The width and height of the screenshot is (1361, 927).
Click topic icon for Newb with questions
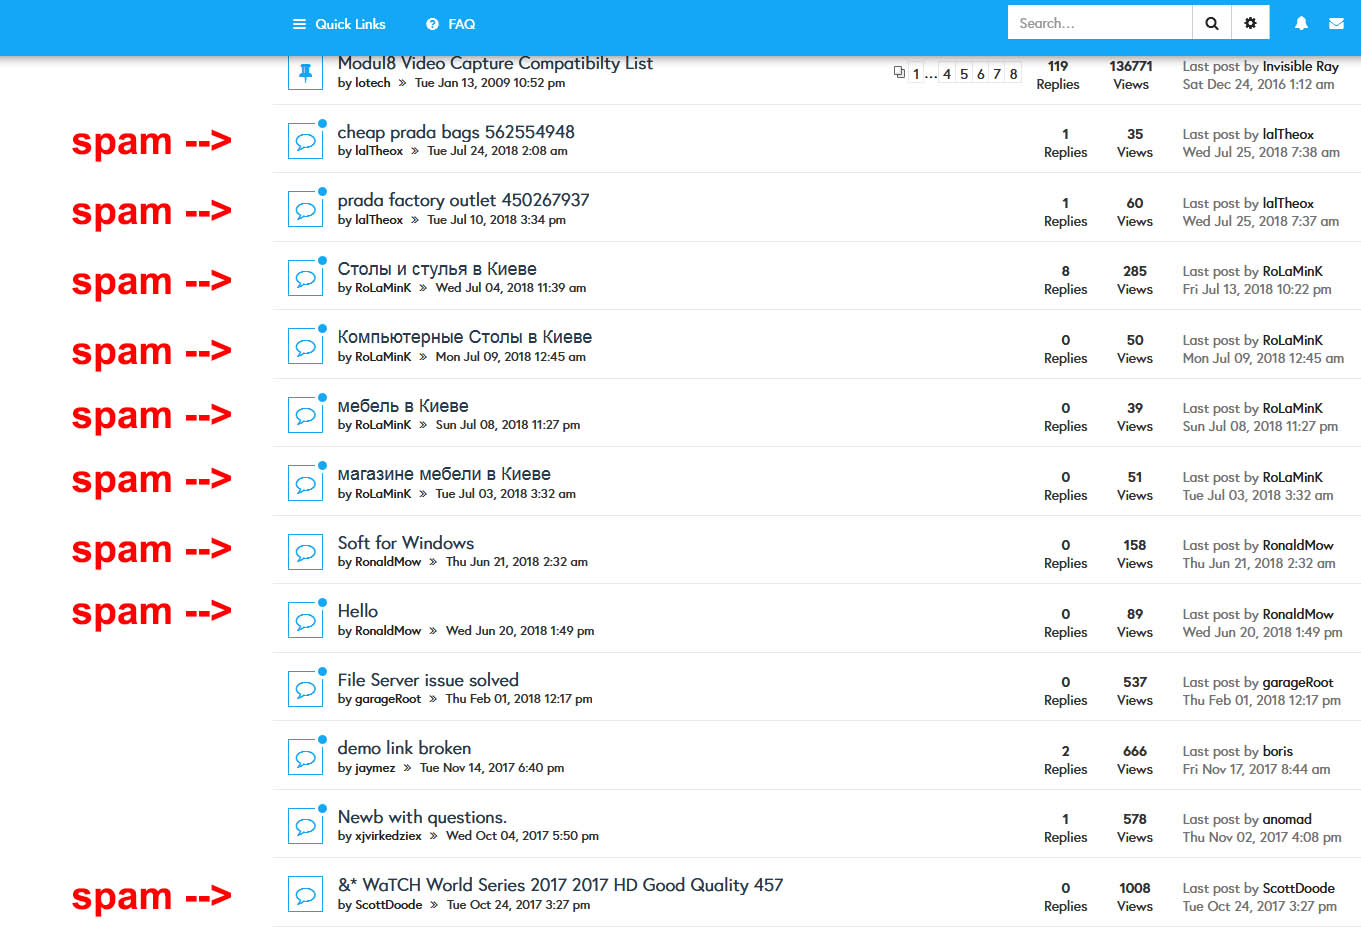[305, 826]
